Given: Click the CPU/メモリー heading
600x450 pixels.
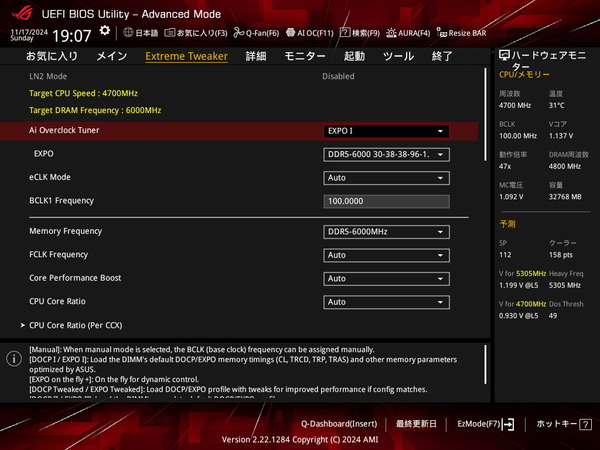Looking at the screenshot, I should 524,75.
